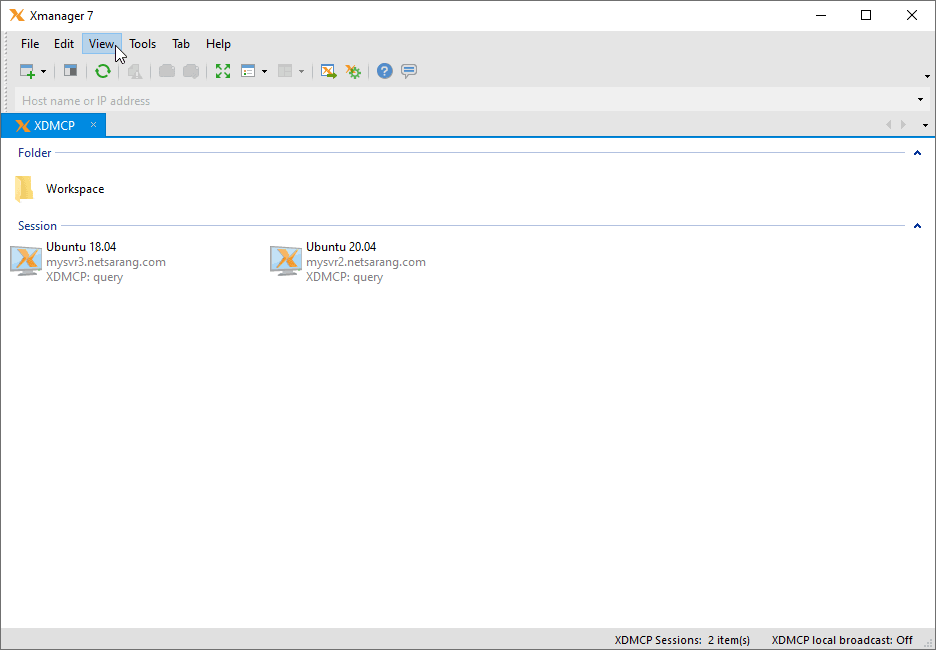The height and width of the screenshot is (650, 936).
Task: Open the New session dropdown arrow
Action: tap(44, 72)
